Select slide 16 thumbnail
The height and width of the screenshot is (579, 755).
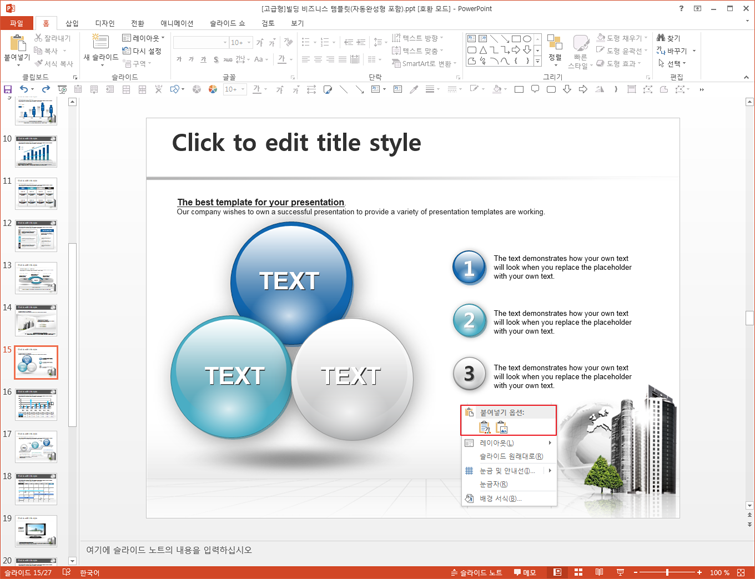pos(36,405)
